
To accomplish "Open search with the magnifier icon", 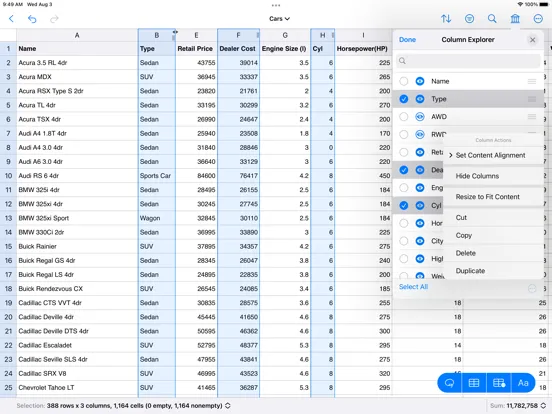I will tap(492, 19).
